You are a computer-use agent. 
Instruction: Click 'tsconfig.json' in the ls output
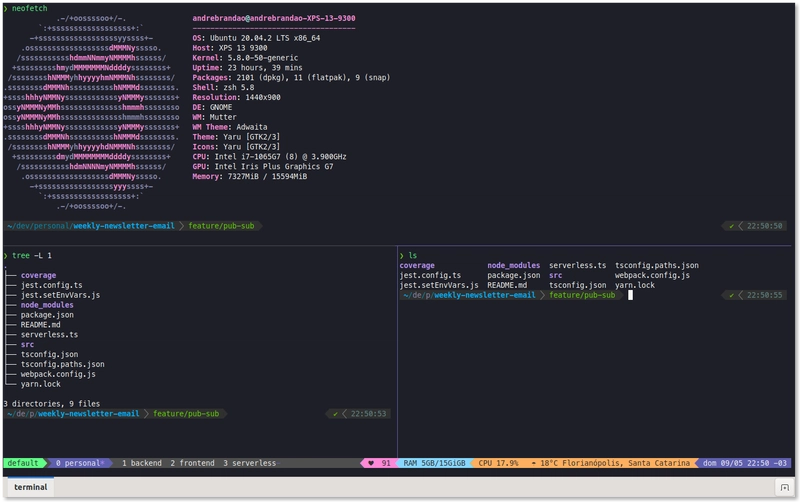[578, 285]
